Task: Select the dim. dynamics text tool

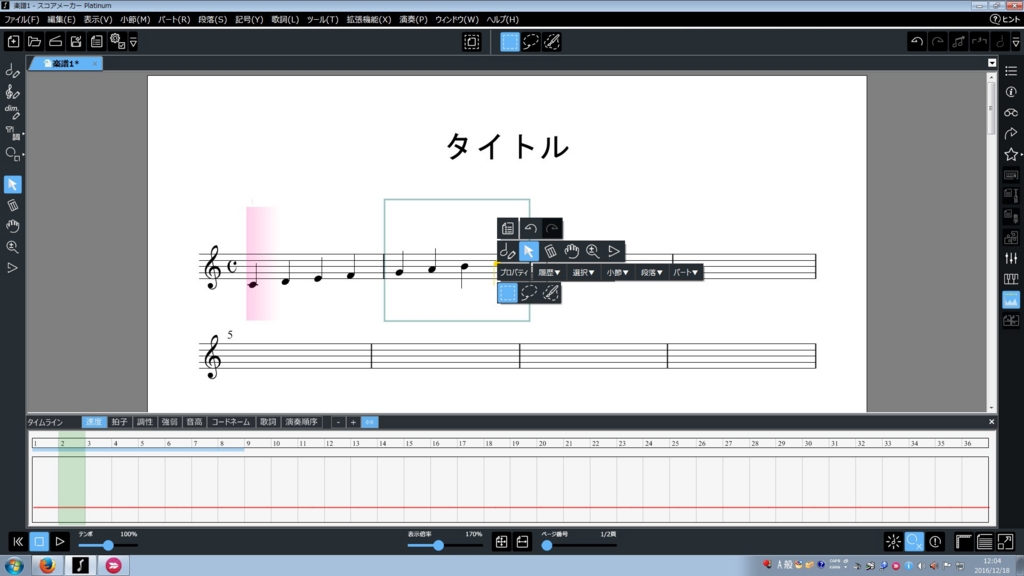Action: (12, 112)
